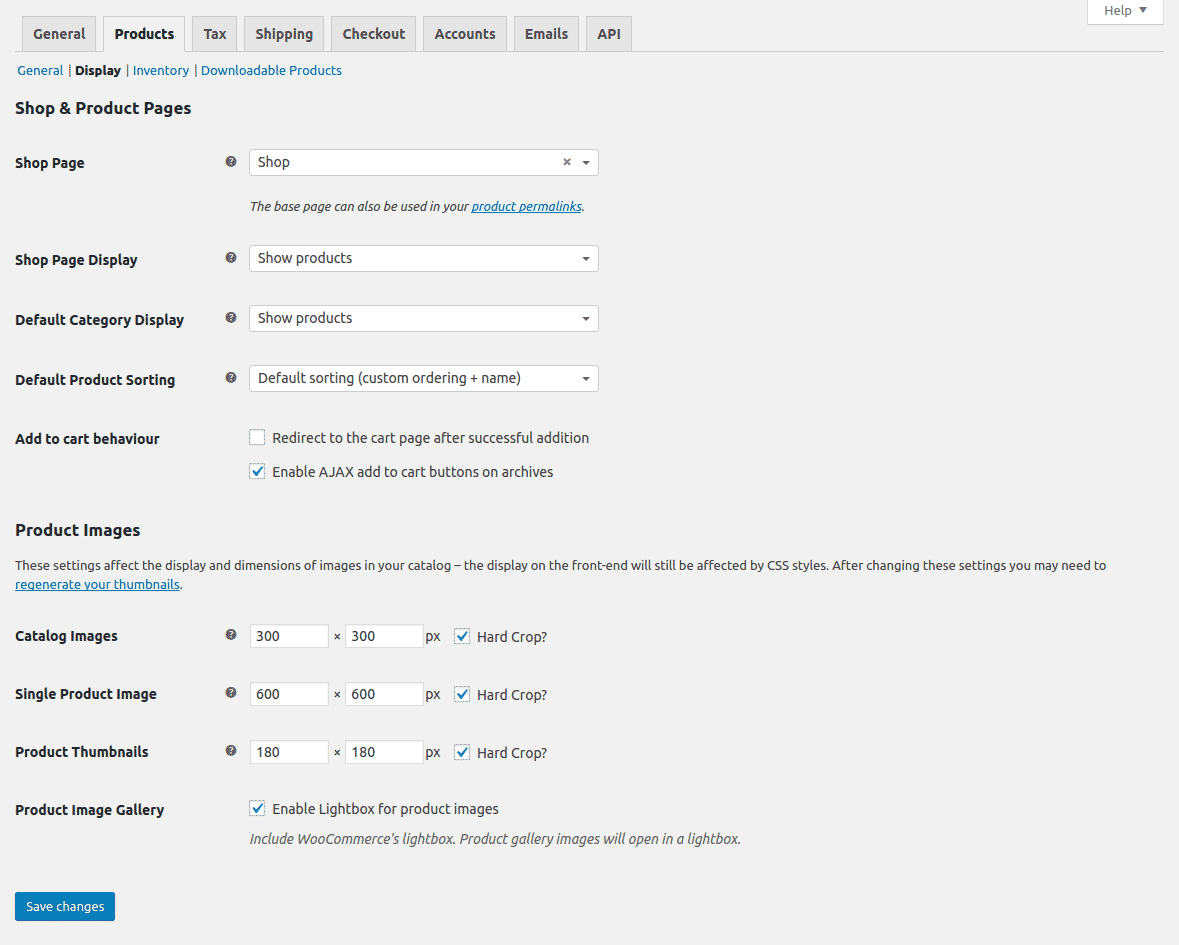Open the product permalinks link

coord(526,206)
